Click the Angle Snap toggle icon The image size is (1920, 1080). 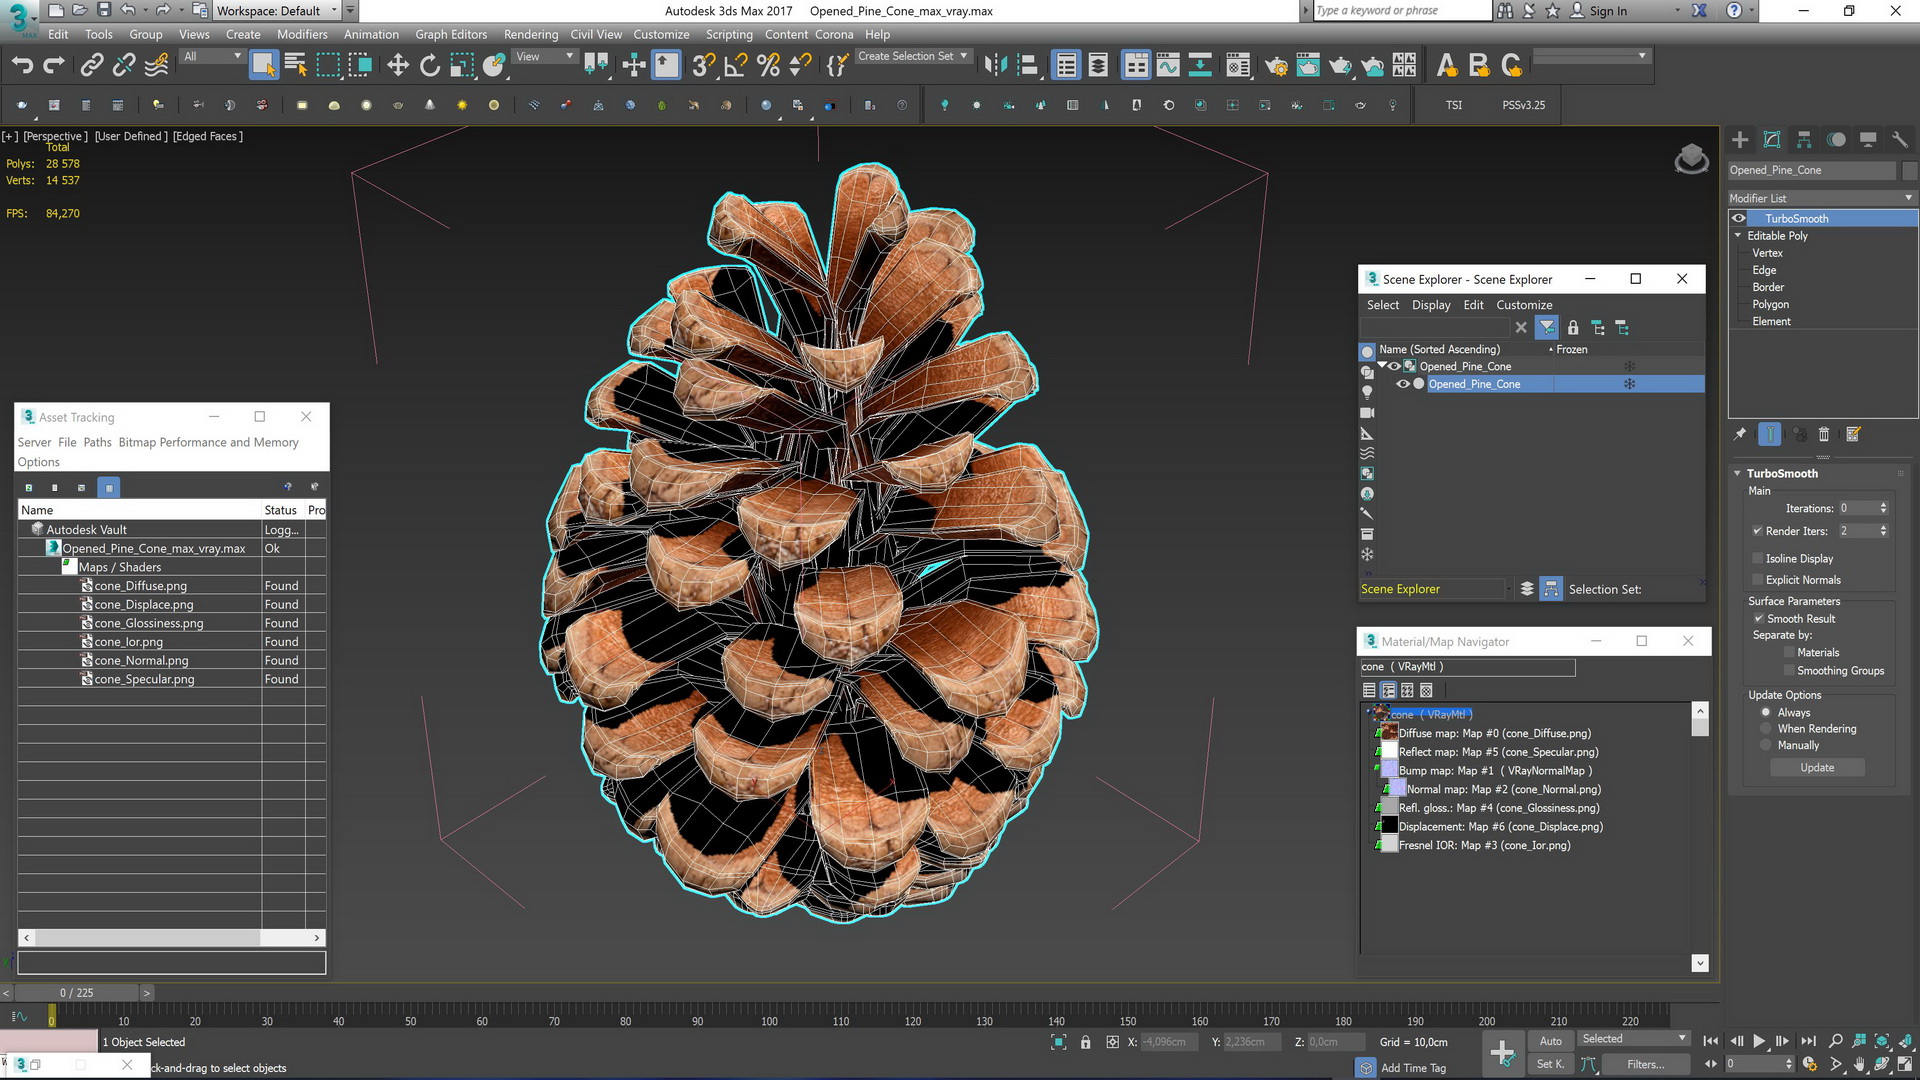[736, 66]
